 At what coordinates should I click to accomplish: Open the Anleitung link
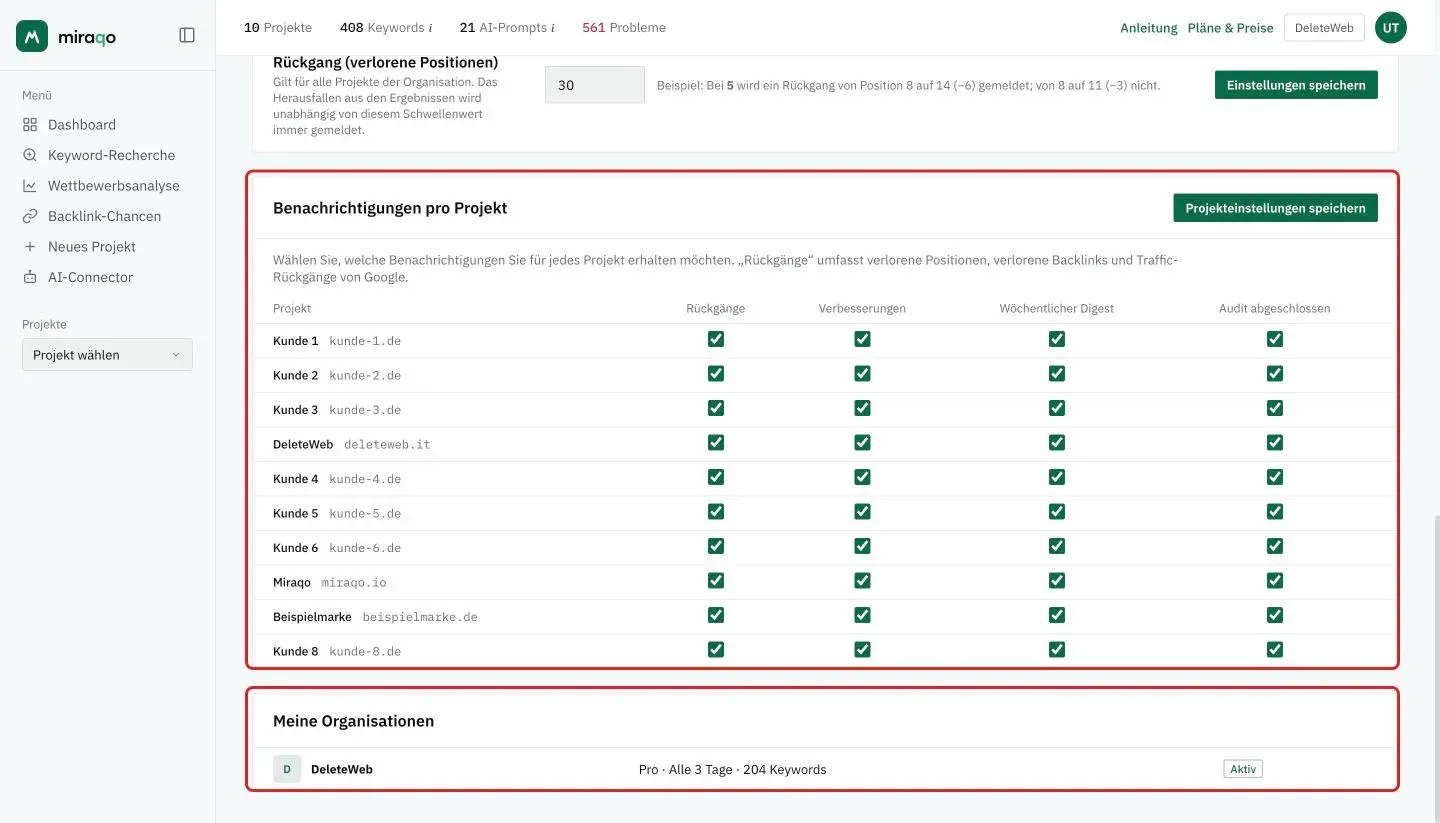(1149, 28)
